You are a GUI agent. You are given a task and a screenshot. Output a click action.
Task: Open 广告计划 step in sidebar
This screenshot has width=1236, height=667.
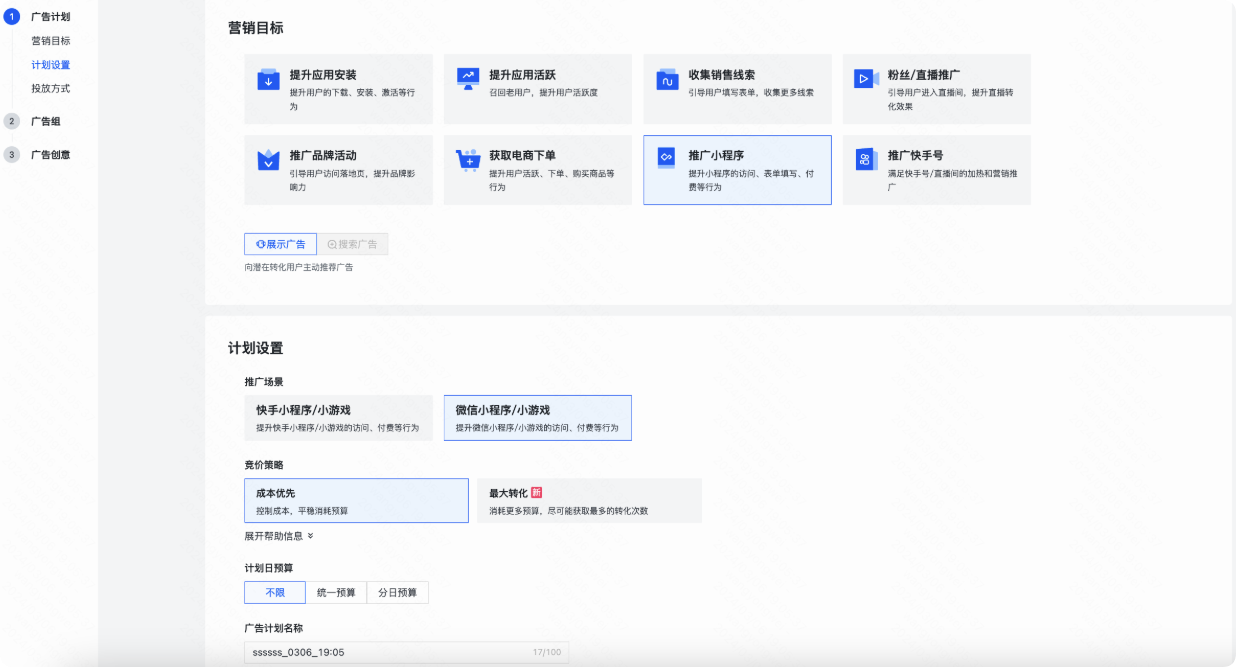tap(51, 17)
